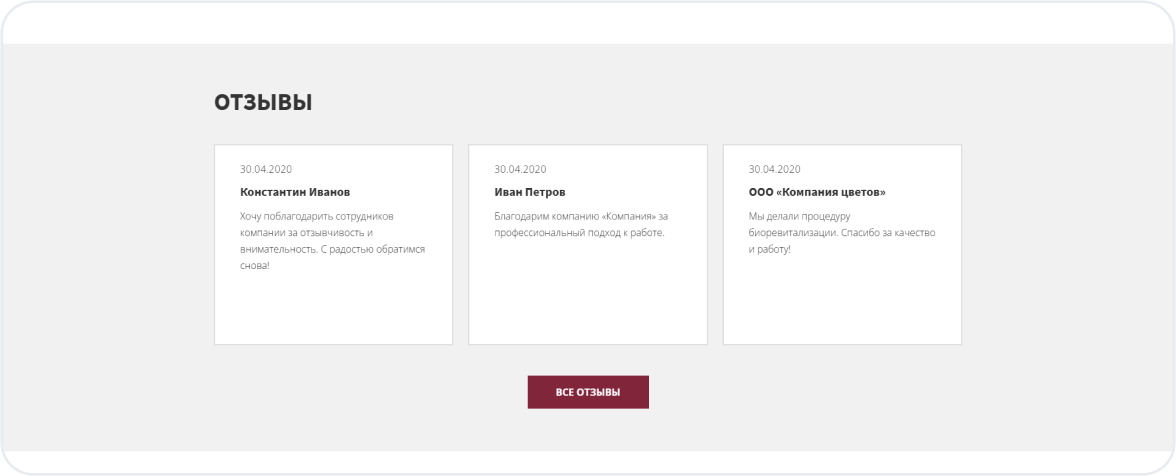This screenshot has width=1176, height=476.
Task: Click the date above Константин Иванов
Action: (x=266, y=169)
